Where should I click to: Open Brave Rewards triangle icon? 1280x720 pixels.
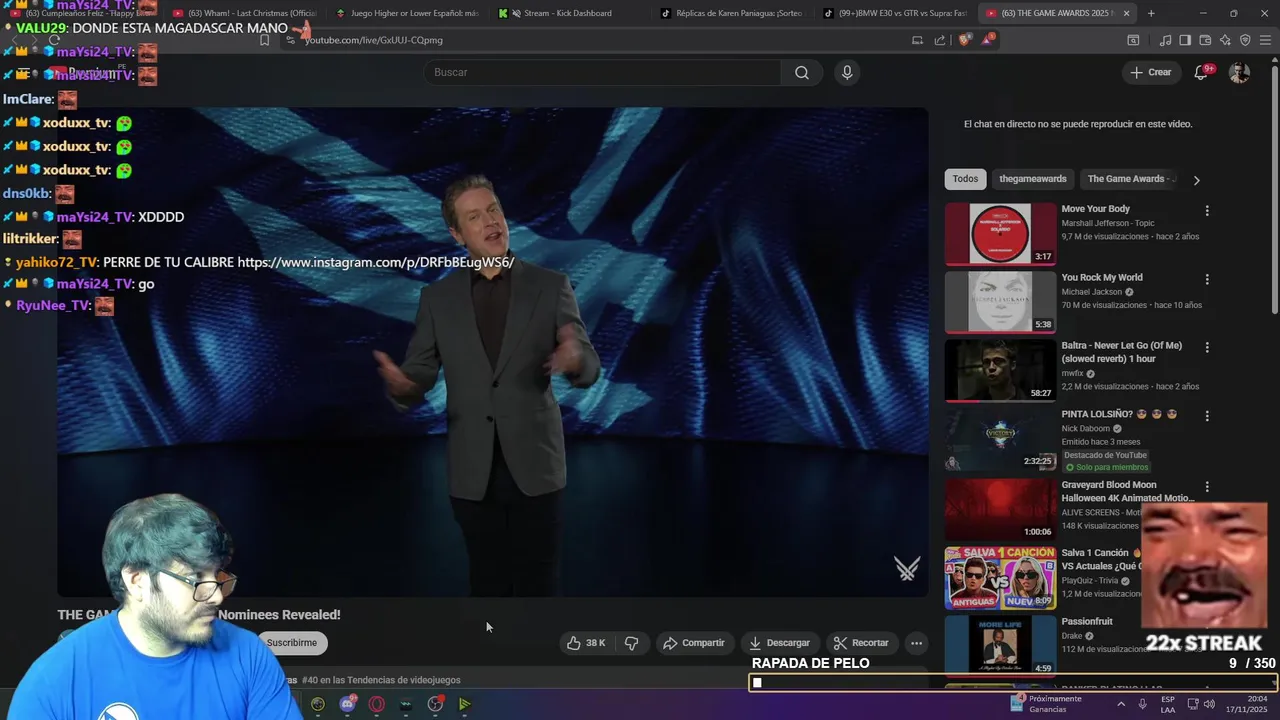[x=988, y=40]
